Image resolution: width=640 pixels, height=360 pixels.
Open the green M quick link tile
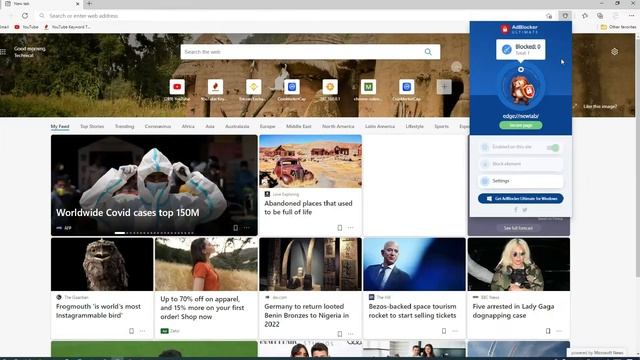point(368,87)
